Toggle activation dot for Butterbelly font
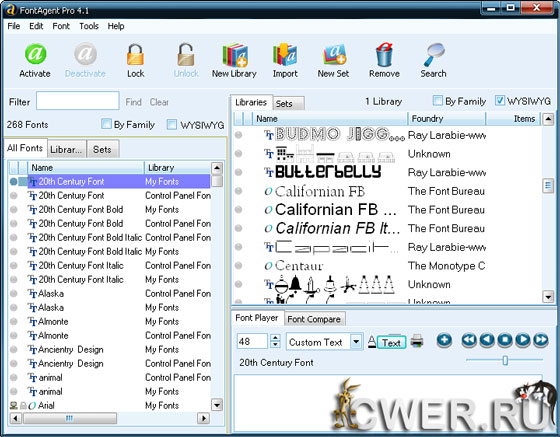Viewport: 560px width, 437px height. [238, 172]
